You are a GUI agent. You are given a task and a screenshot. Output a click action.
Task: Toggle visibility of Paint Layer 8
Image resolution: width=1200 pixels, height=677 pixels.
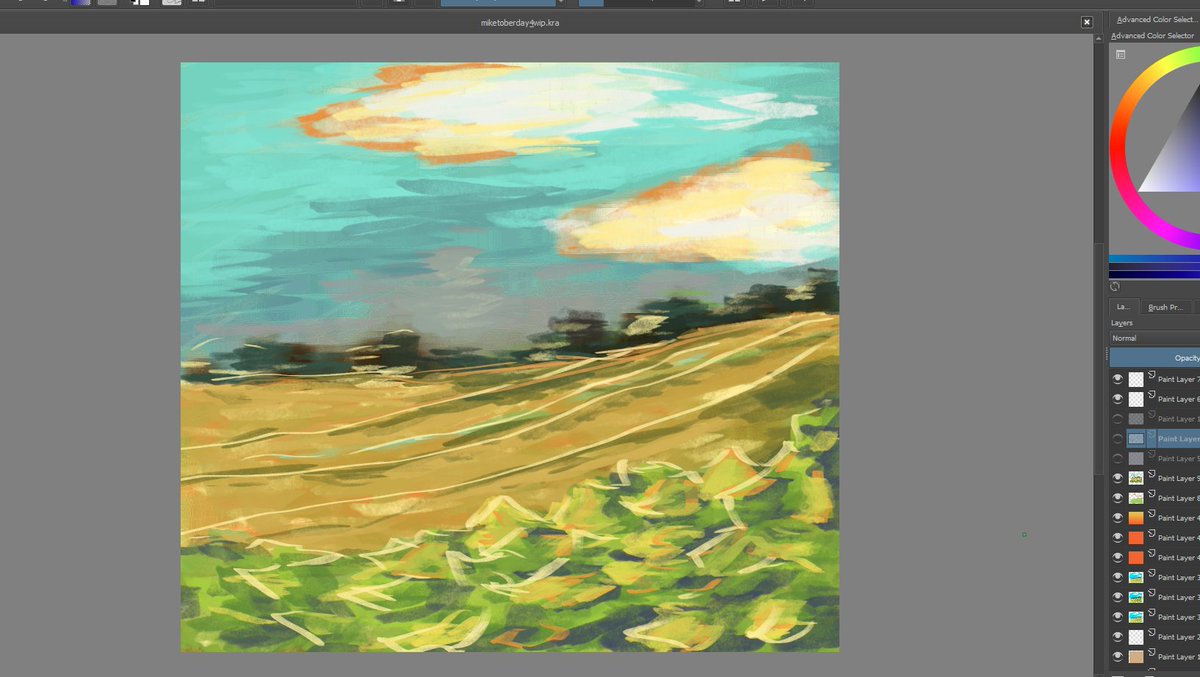click(x=1118, y=498)
